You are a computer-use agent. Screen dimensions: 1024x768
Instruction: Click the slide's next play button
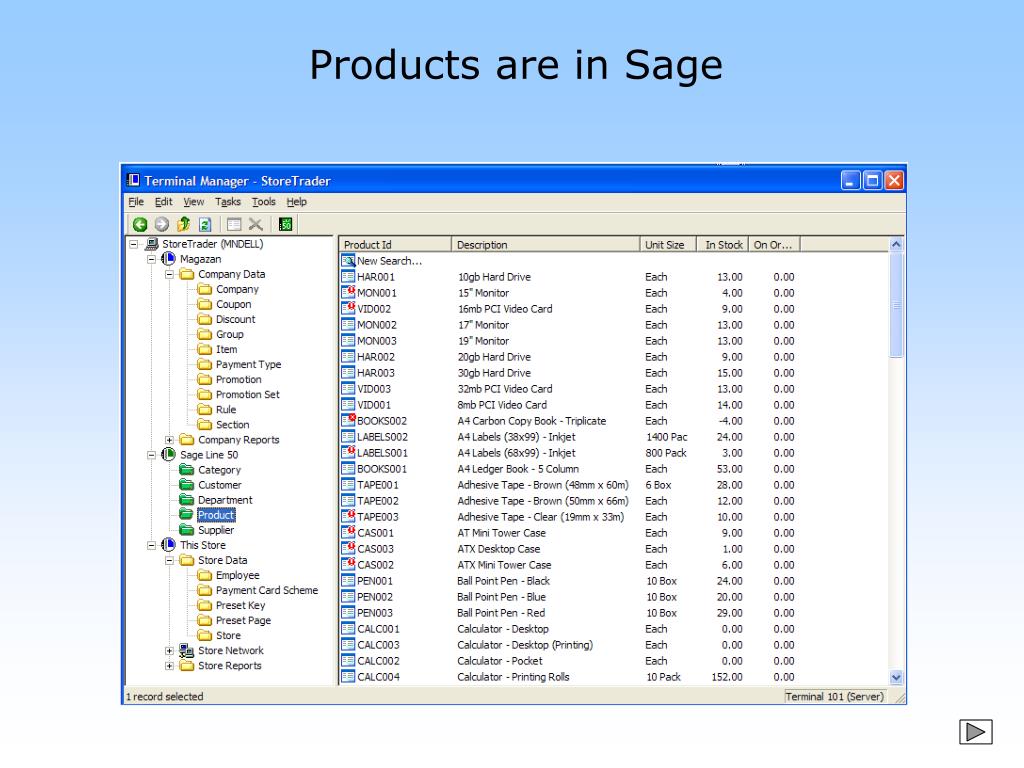(976, 731)
